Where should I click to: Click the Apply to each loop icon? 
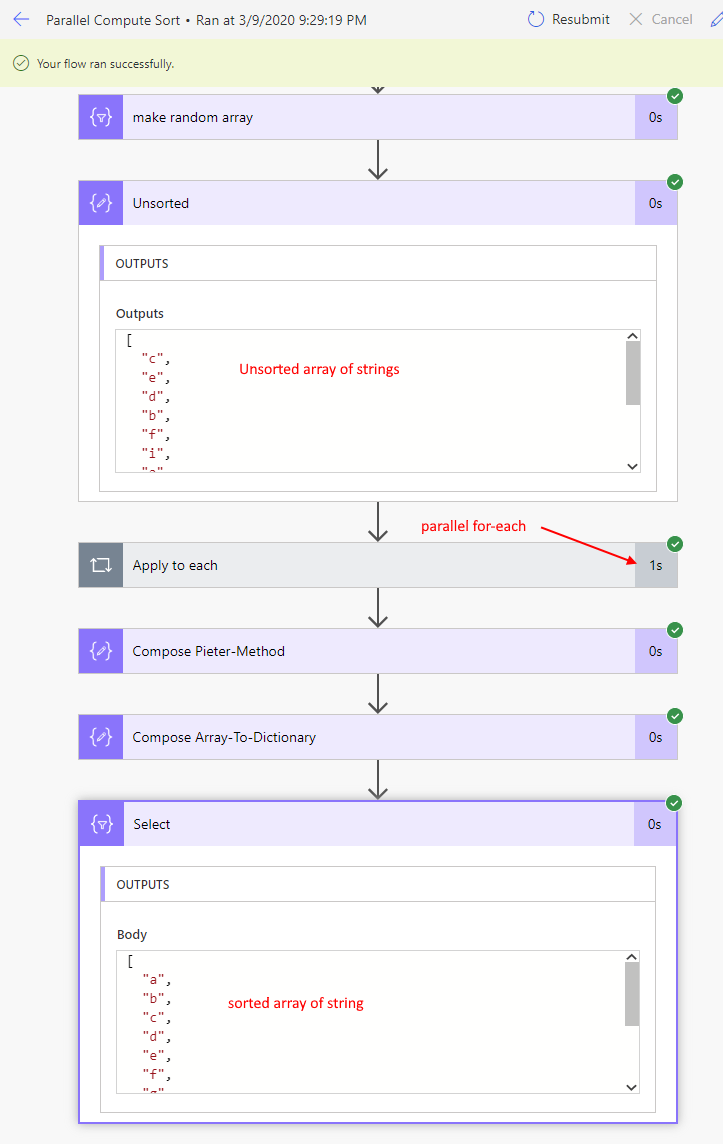pyautogui.click(x=100, y=565)
